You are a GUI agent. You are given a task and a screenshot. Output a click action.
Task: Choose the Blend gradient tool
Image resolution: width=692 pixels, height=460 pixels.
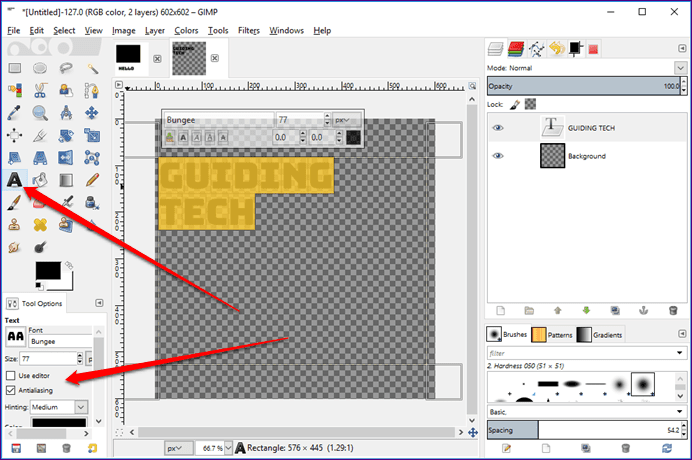(66, 180)
